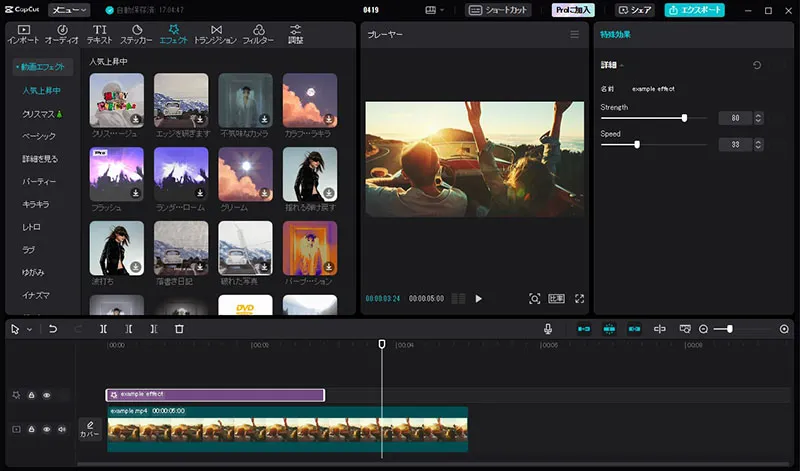Click the ショートカット shortcut button
Image resolution: width=800 pixels, height=471 pixels.
coord(499,10)
